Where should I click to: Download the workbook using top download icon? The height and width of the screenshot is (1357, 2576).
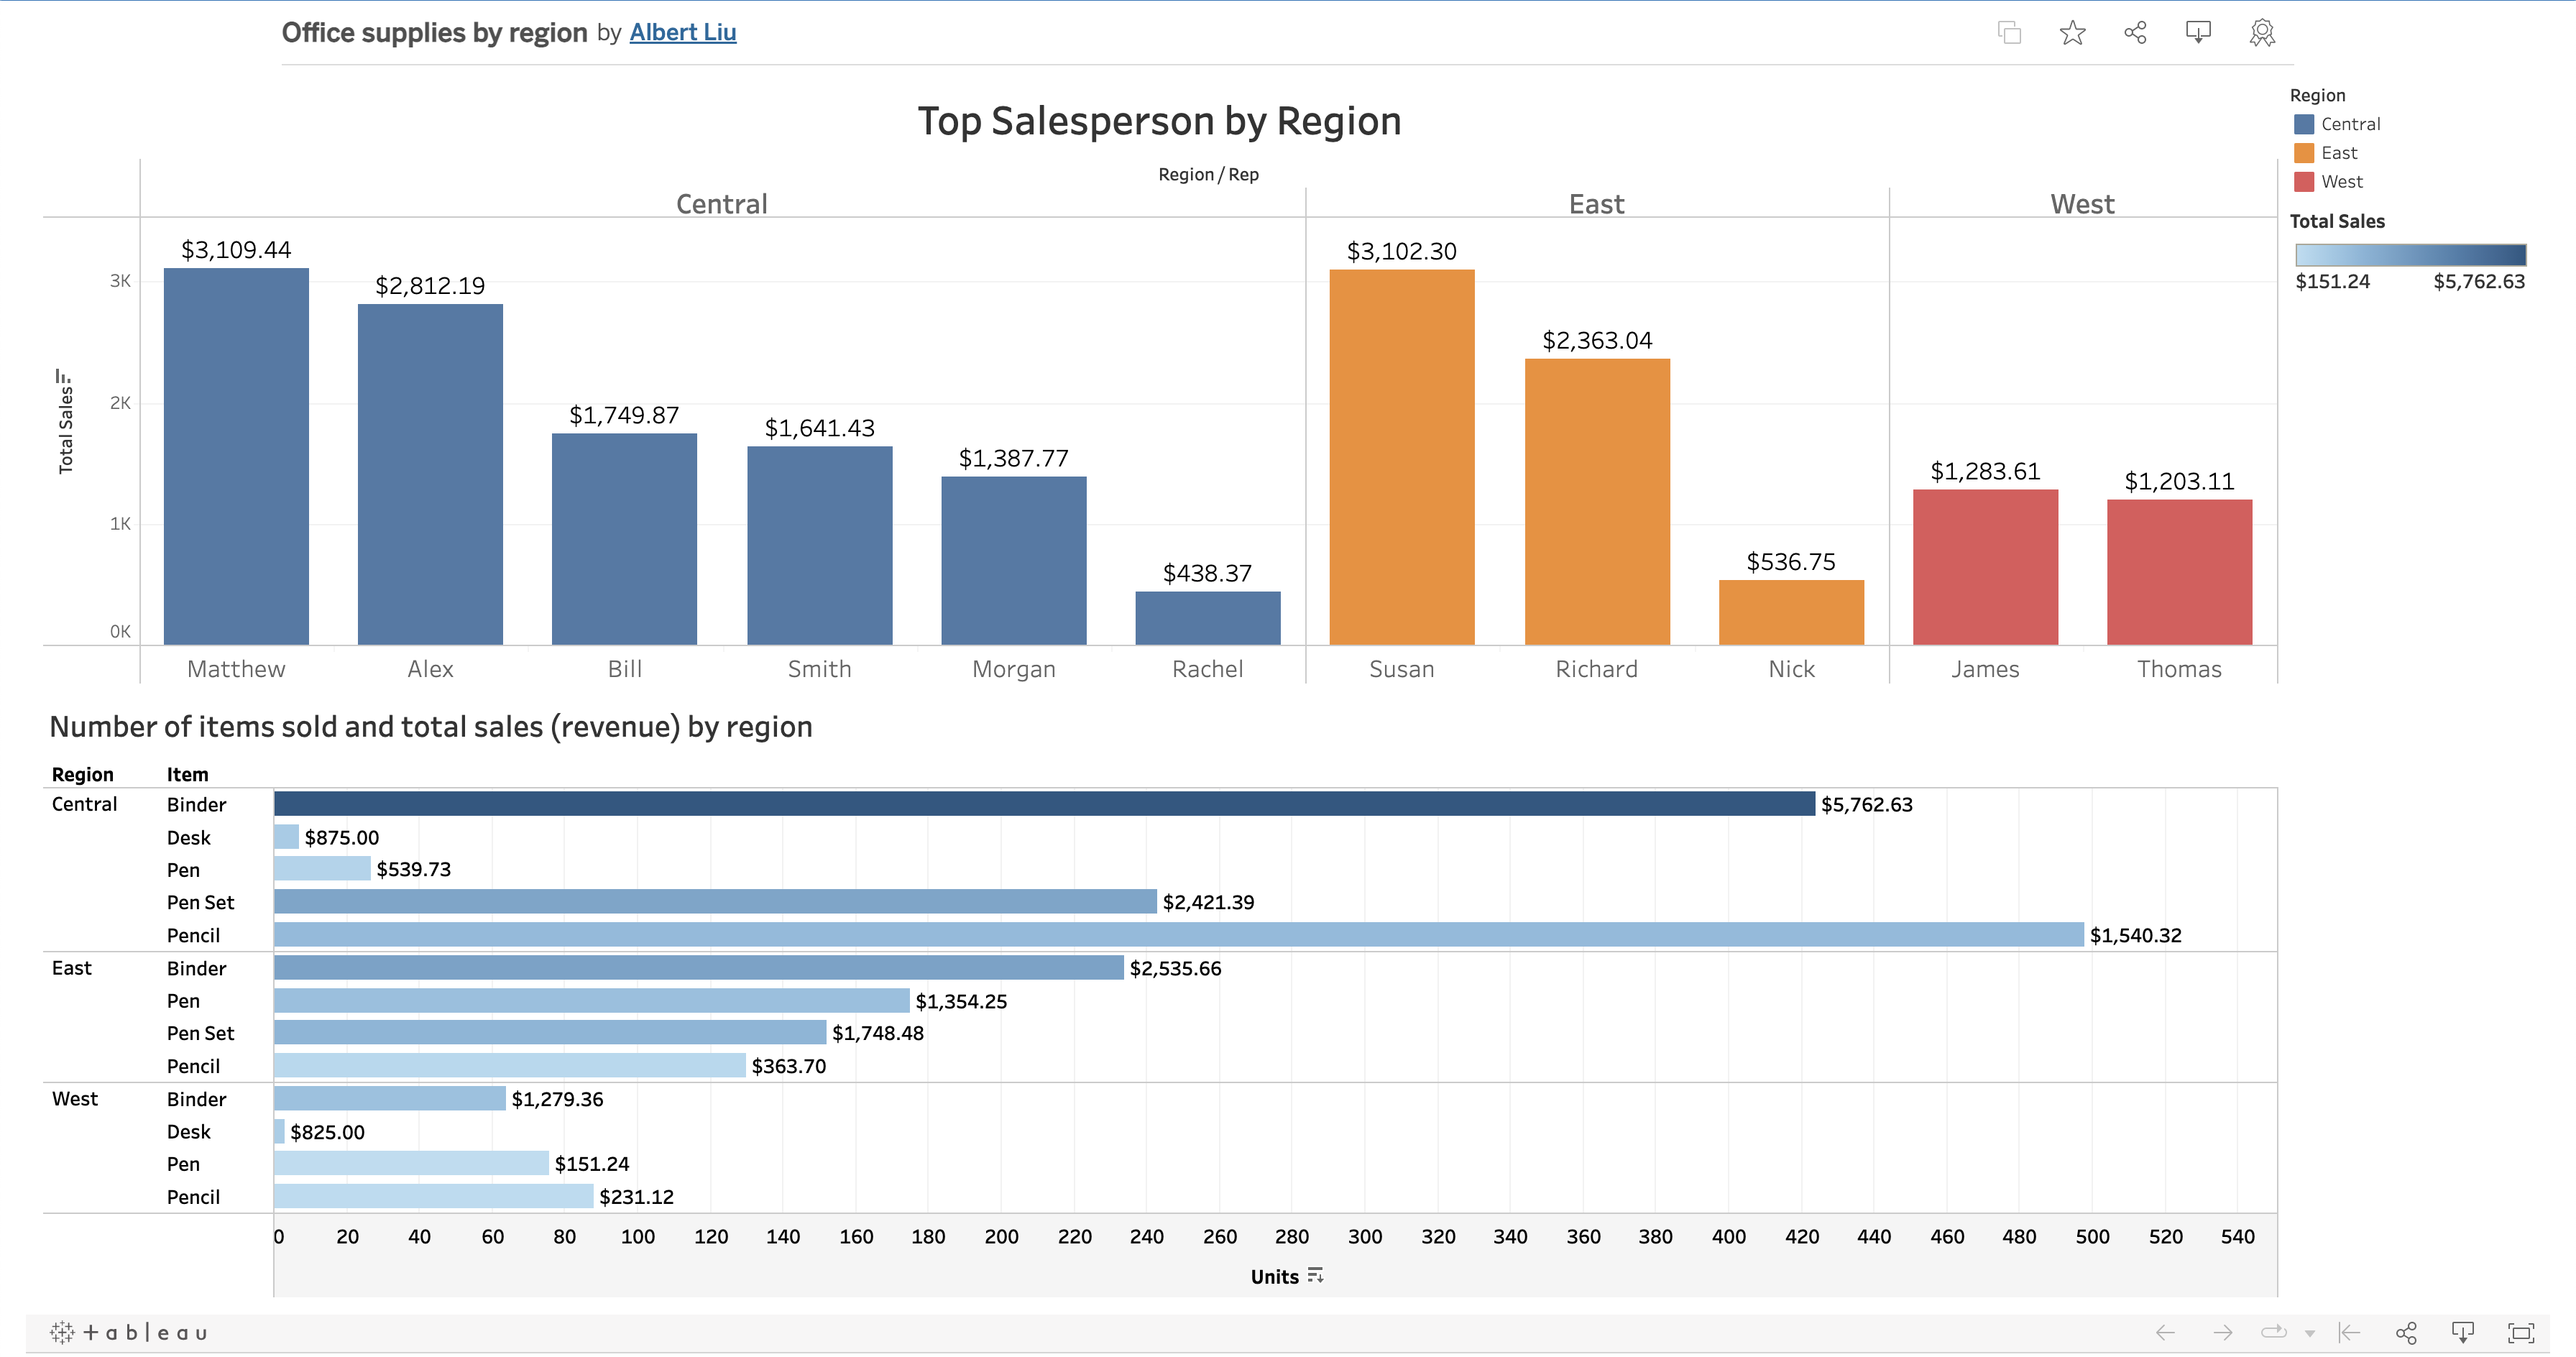point(2197,32)
